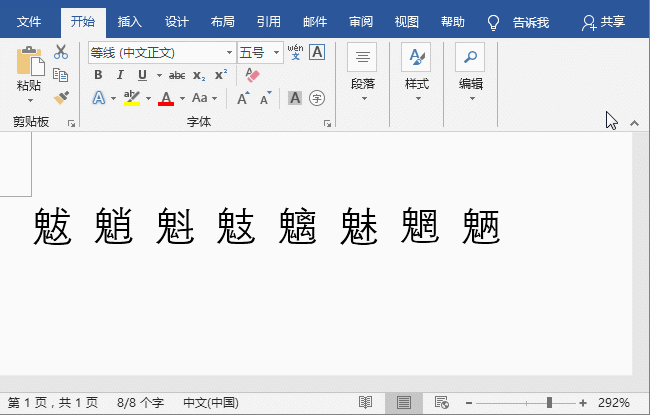Click the Enclose Characters circle icon
The image size is (650, 415).
pos(317,98)
